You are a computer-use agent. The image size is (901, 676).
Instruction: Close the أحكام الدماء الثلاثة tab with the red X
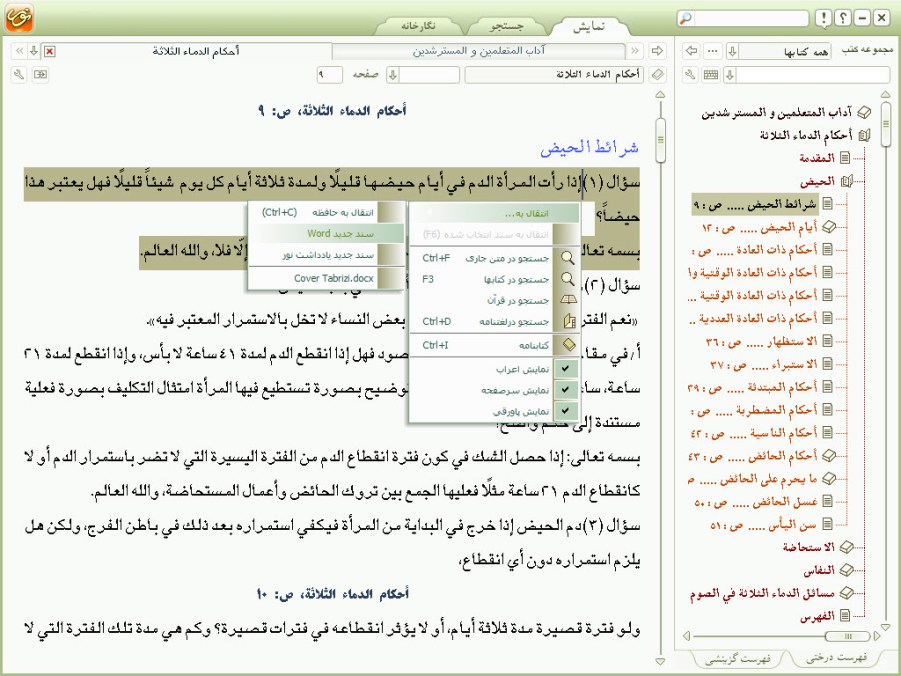(50, 51)
